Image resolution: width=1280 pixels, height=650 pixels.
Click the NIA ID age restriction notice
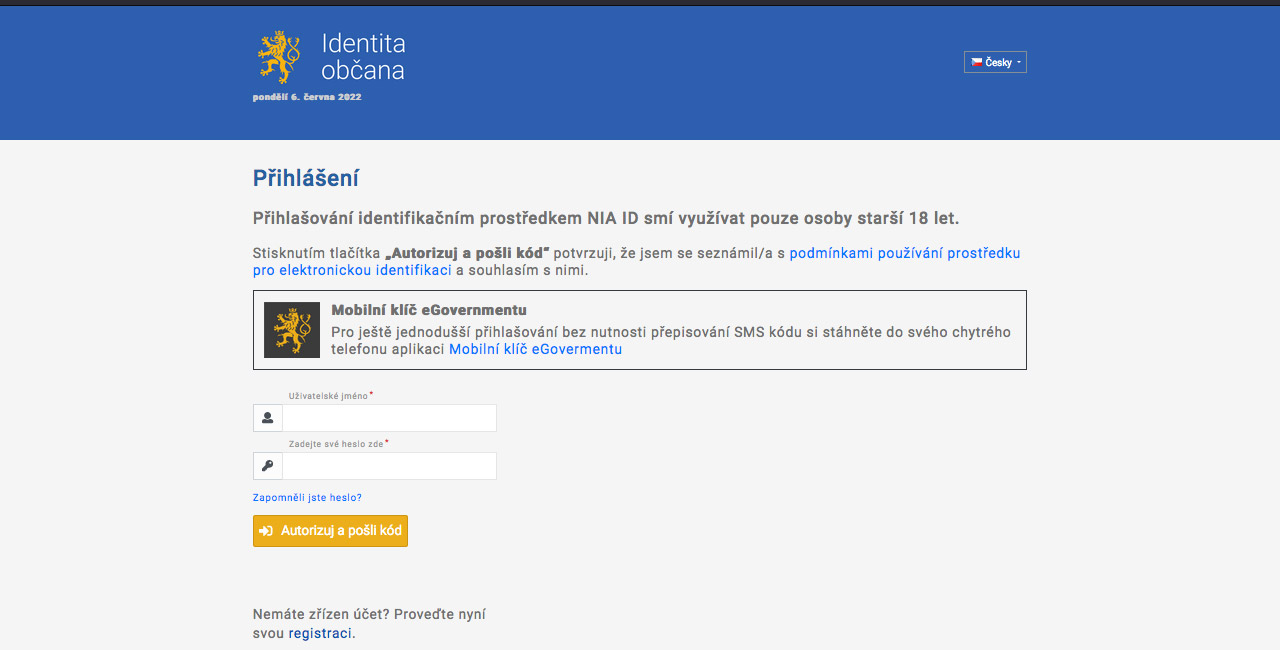pyautogui.click(x=606, y=218)
